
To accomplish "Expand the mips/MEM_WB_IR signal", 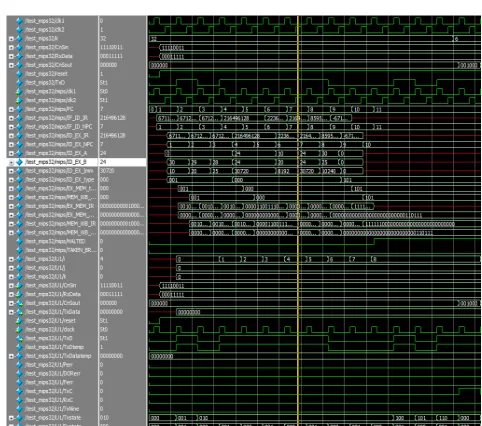I will click(x=11, y=224).
